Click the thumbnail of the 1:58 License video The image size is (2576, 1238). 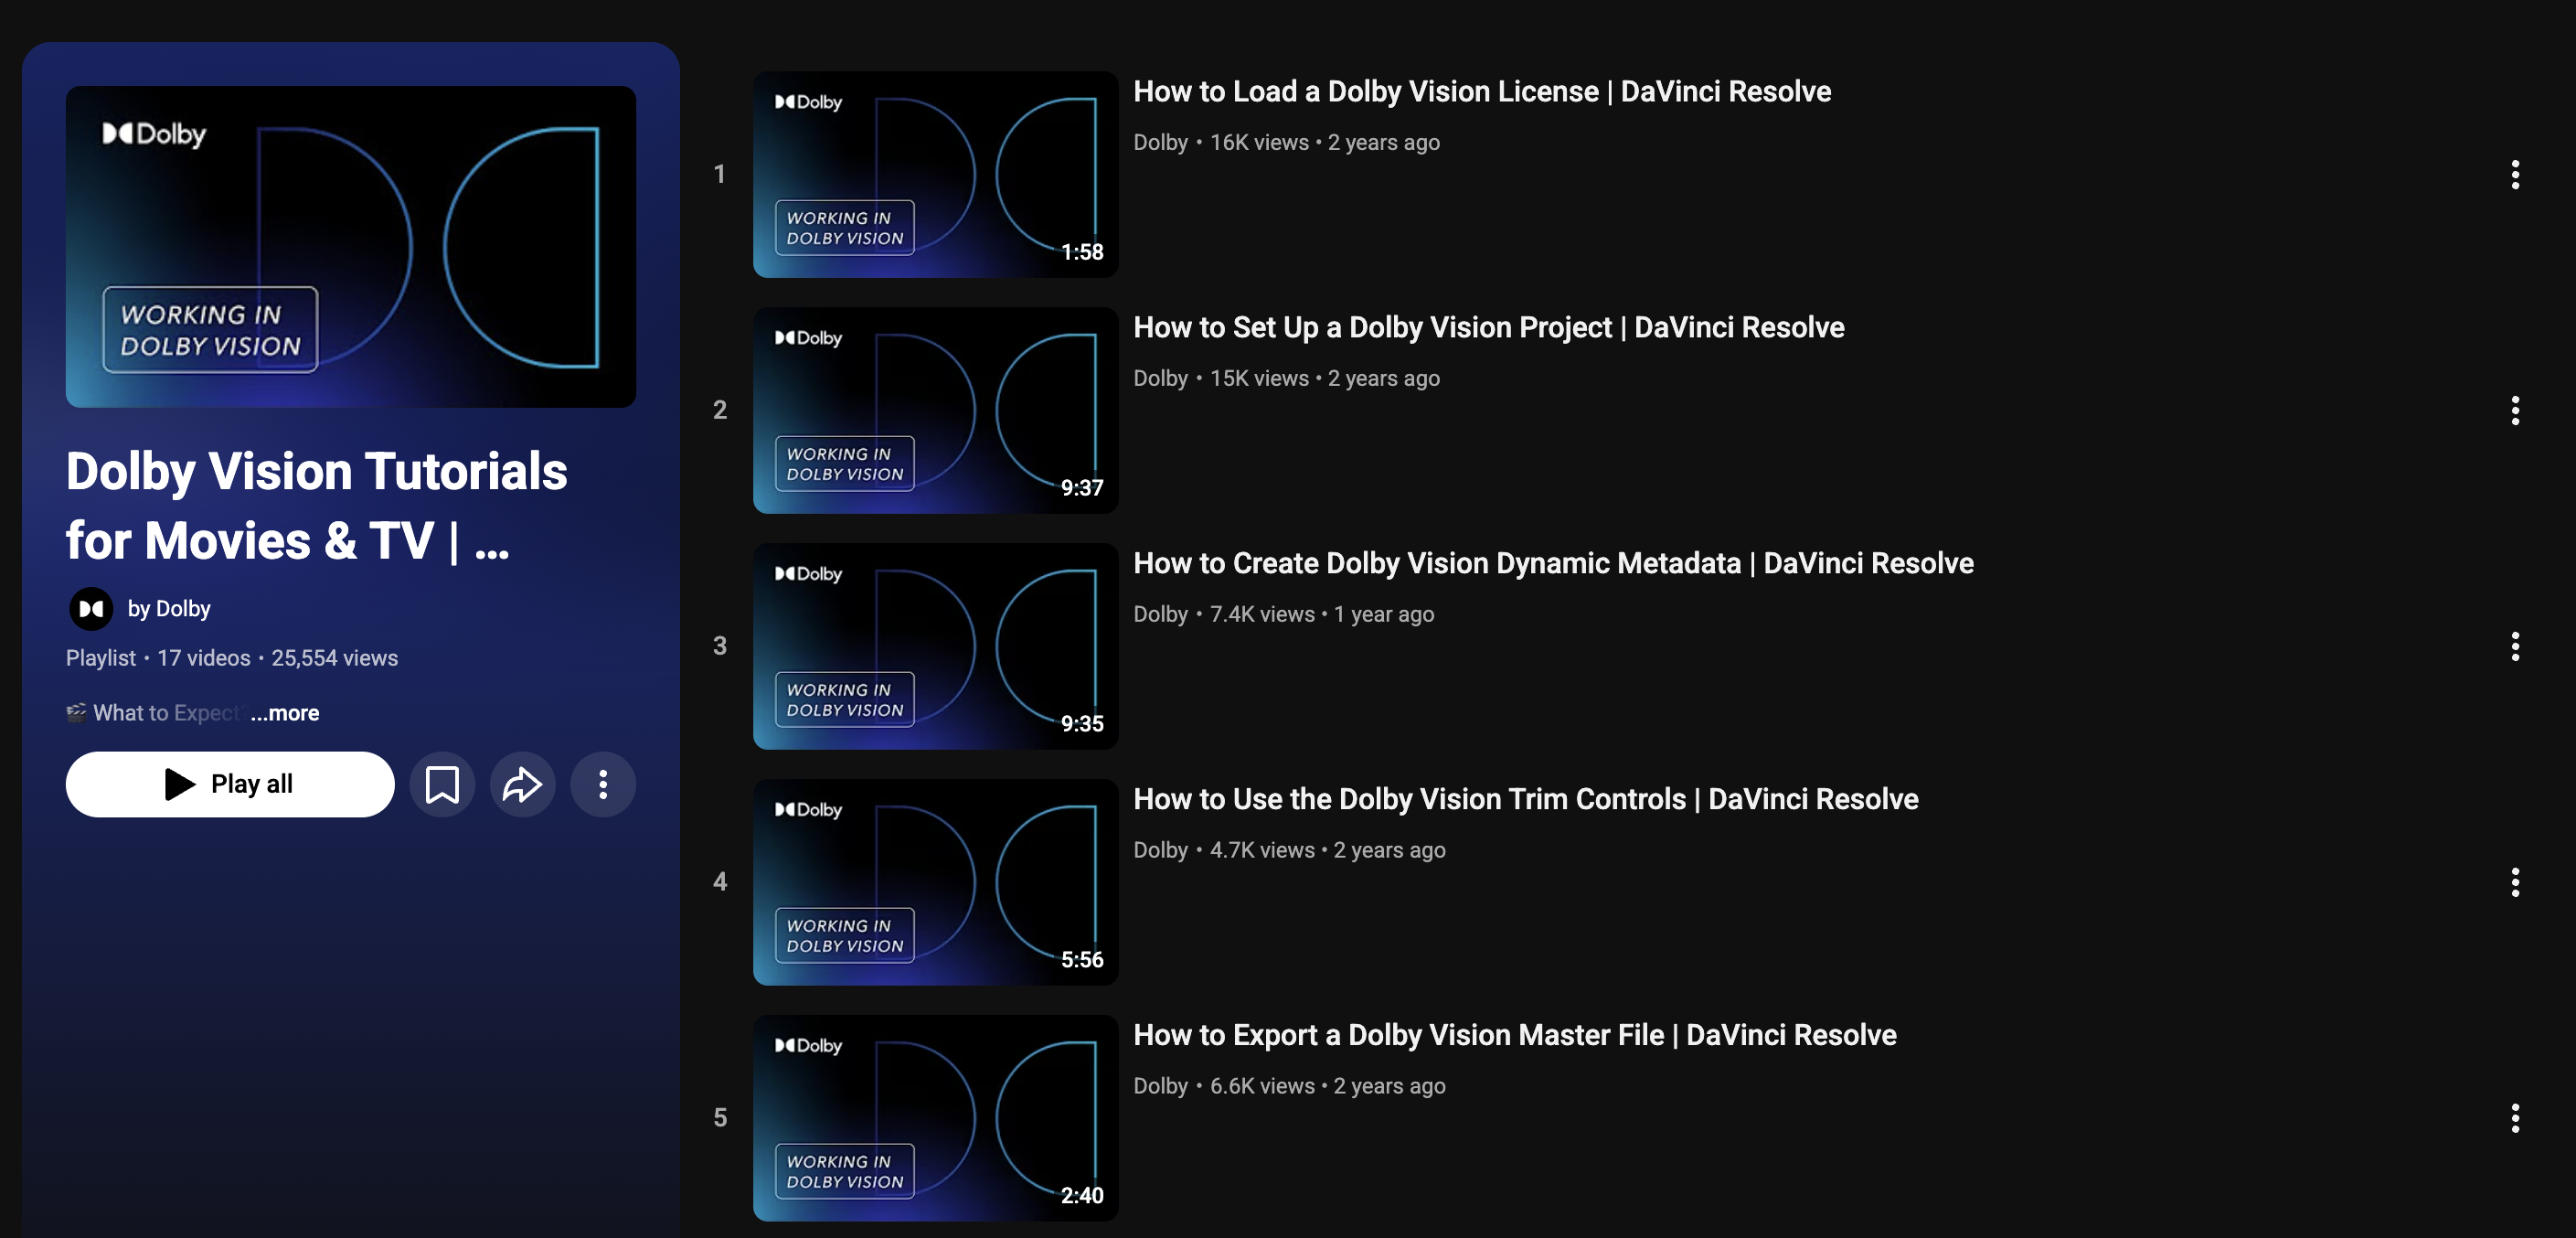pyautogui.click(x=935, y=175)
